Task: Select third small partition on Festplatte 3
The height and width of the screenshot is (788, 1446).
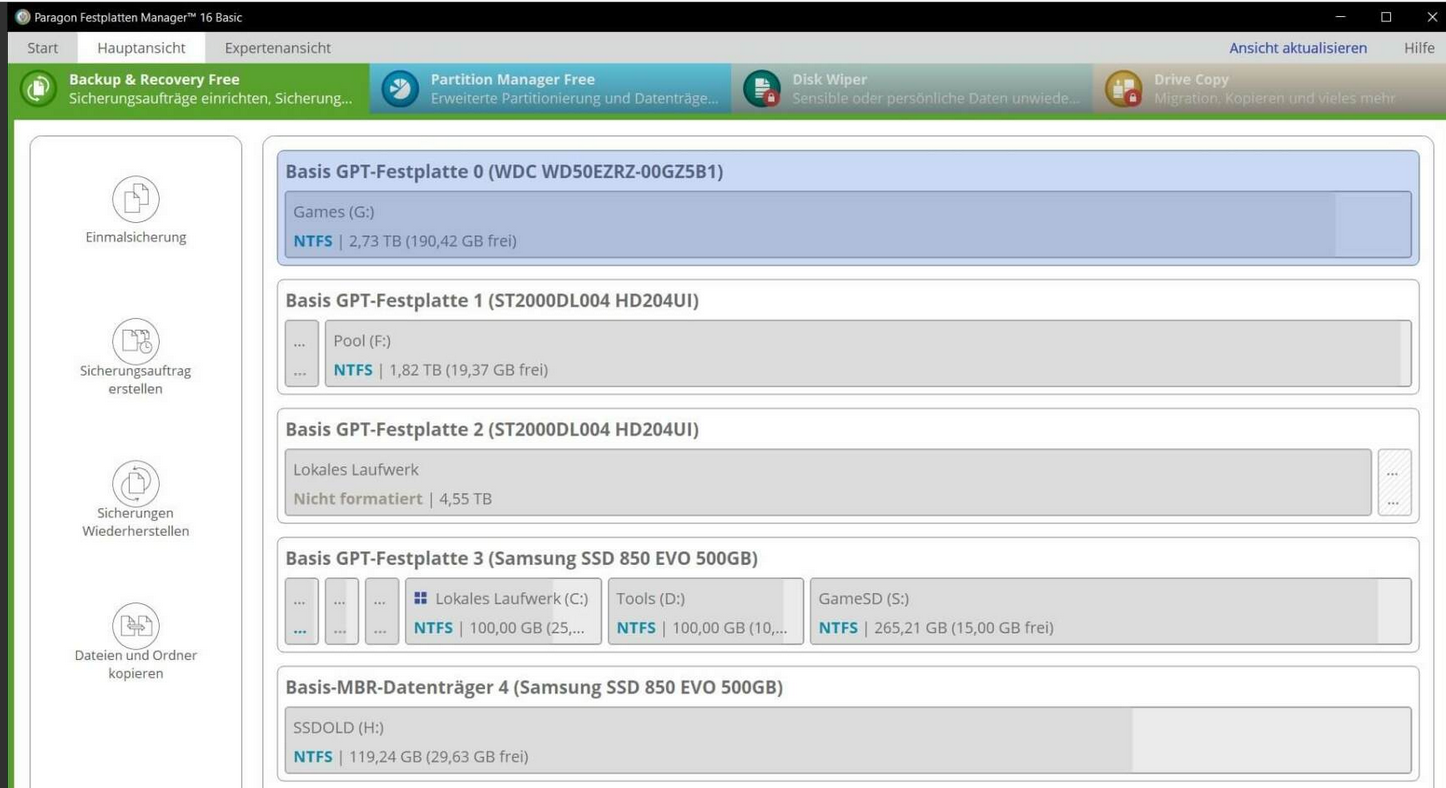Action: point(382,612)
